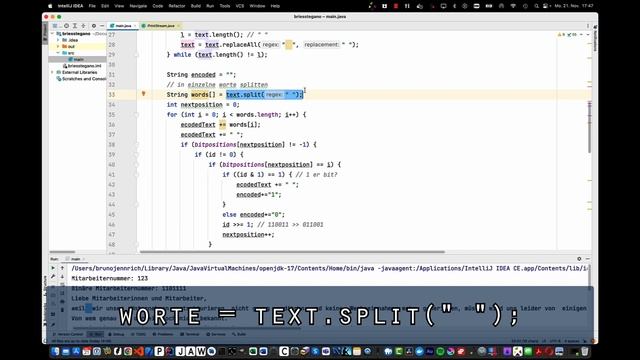Click the 'W' app icon in Dock
This screenshot has height=360, width=640.
click(x=201, y=351)
